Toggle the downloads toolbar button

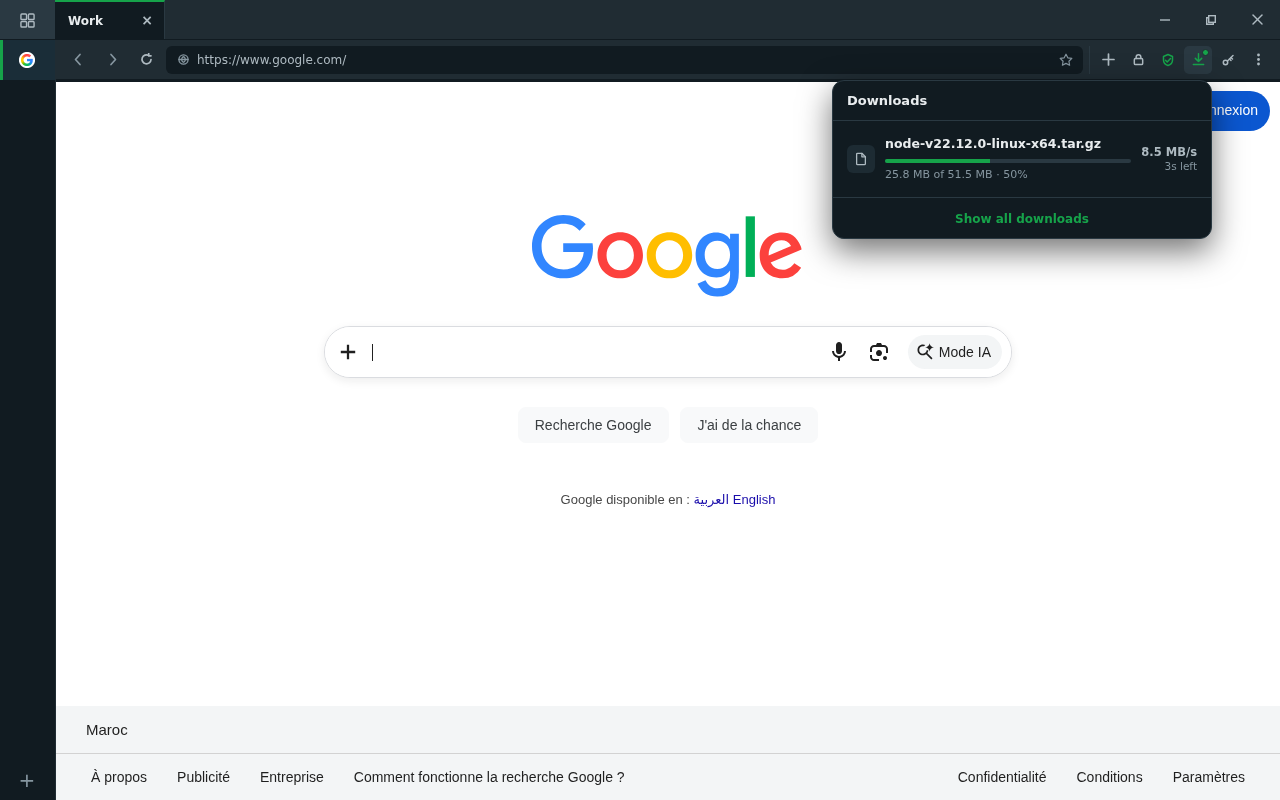pyautogui.click(x=1198, y=60)
